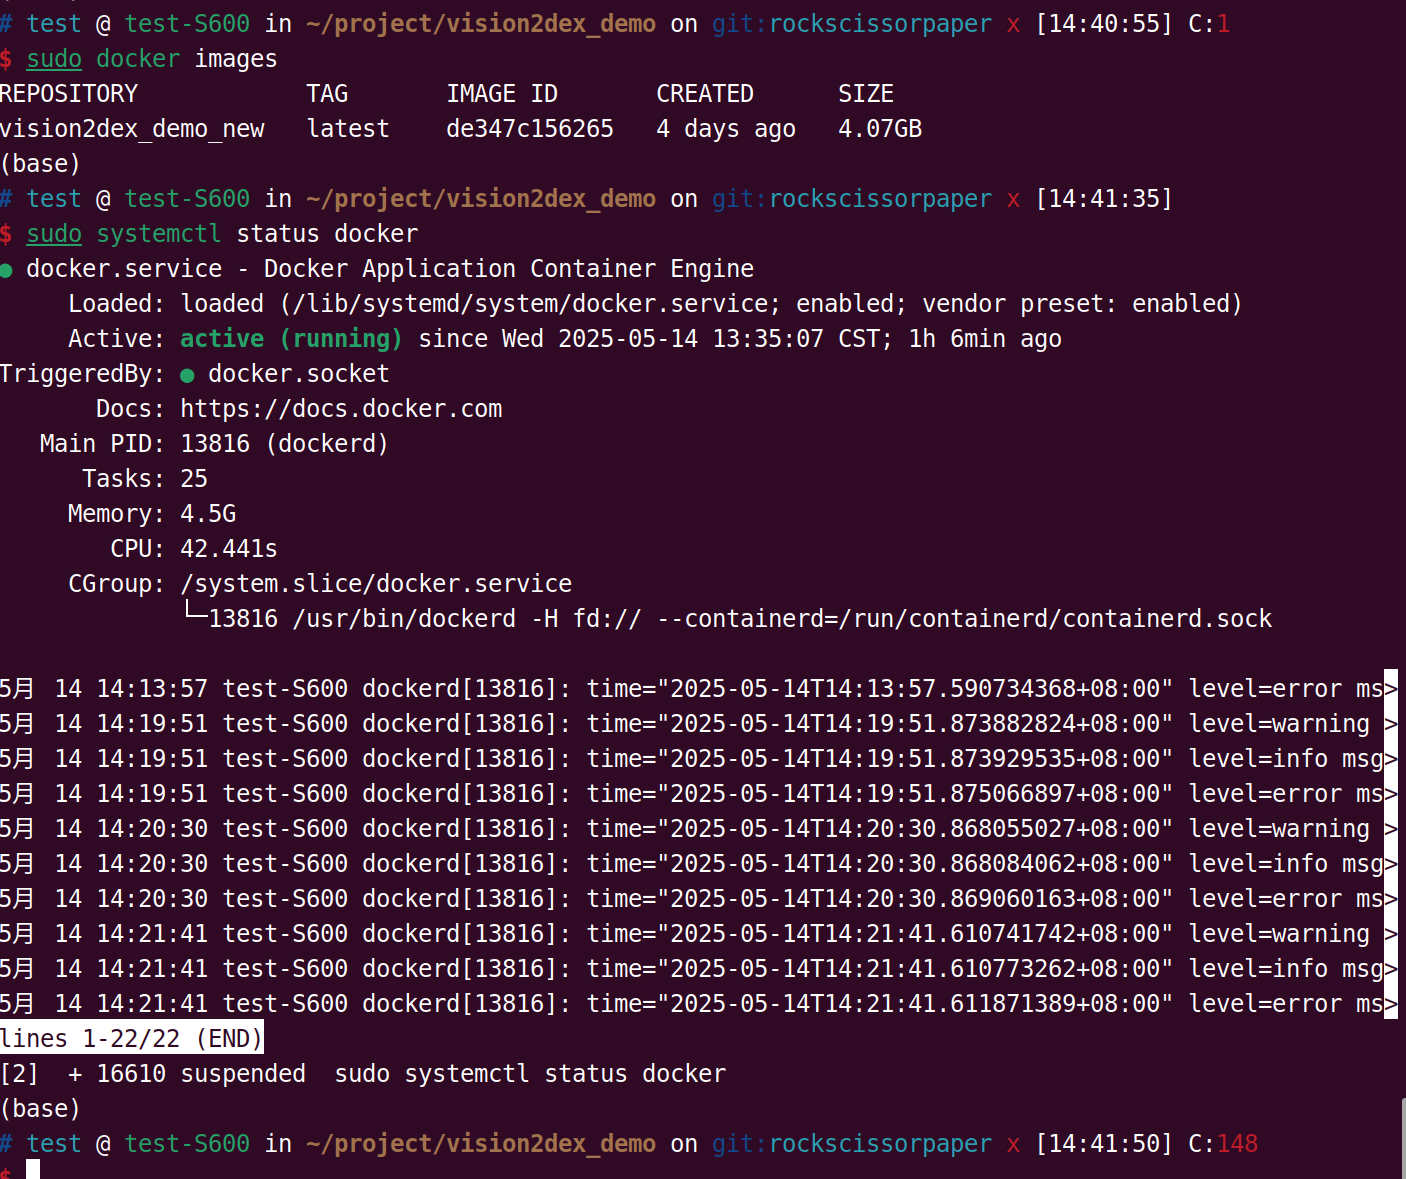Open the https://docs.docker.com link
Image resolution: width=1406 pixels, height=1179 pixels.
pyautogui.click(x=341, y=408)
